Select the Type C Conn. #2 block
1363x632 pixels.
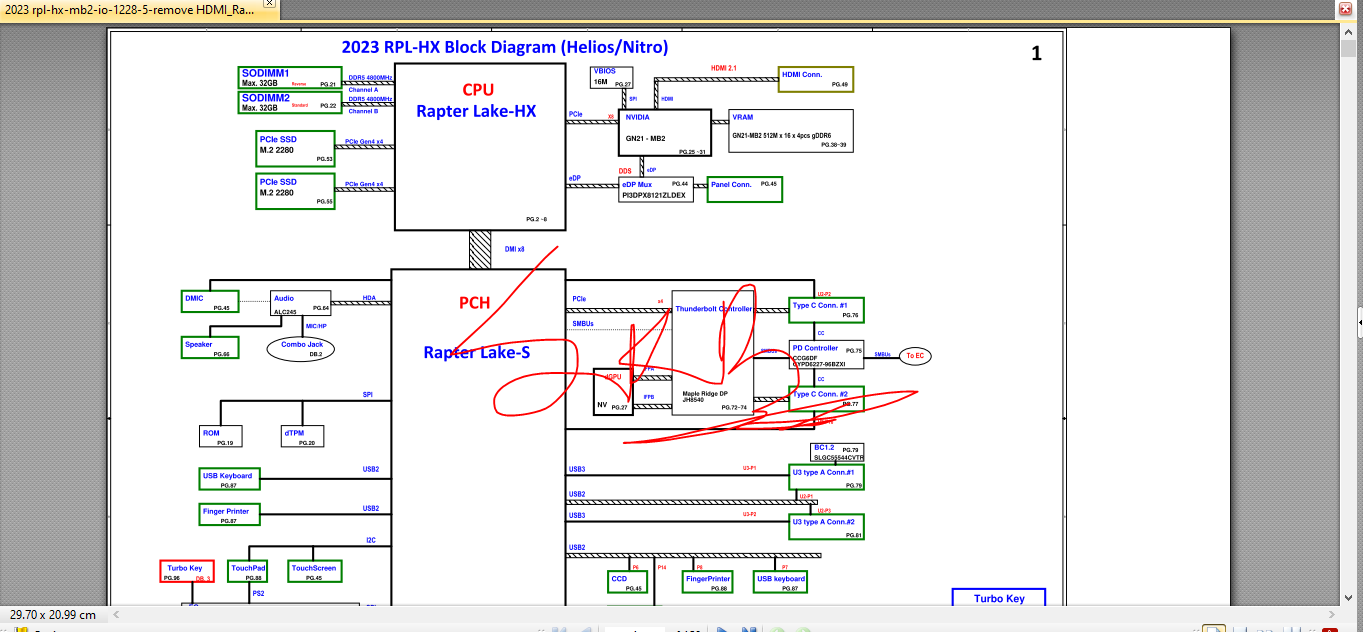(826, 399)
